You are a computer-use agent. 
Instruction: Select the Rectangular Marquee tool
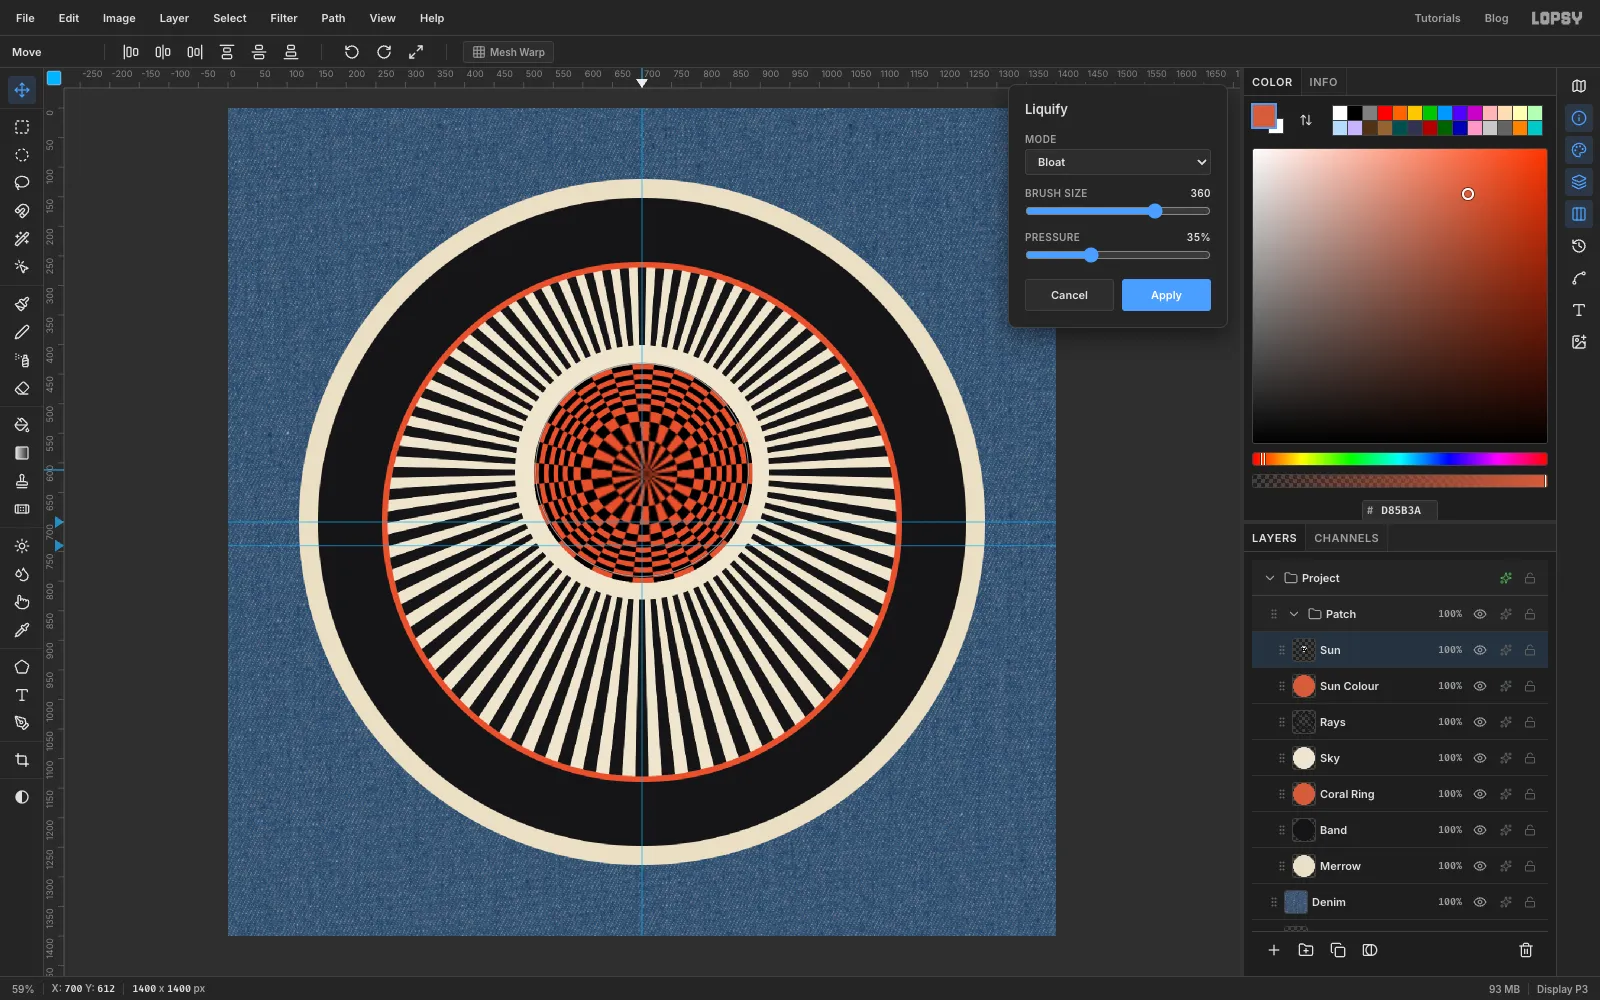coord(22,127)
